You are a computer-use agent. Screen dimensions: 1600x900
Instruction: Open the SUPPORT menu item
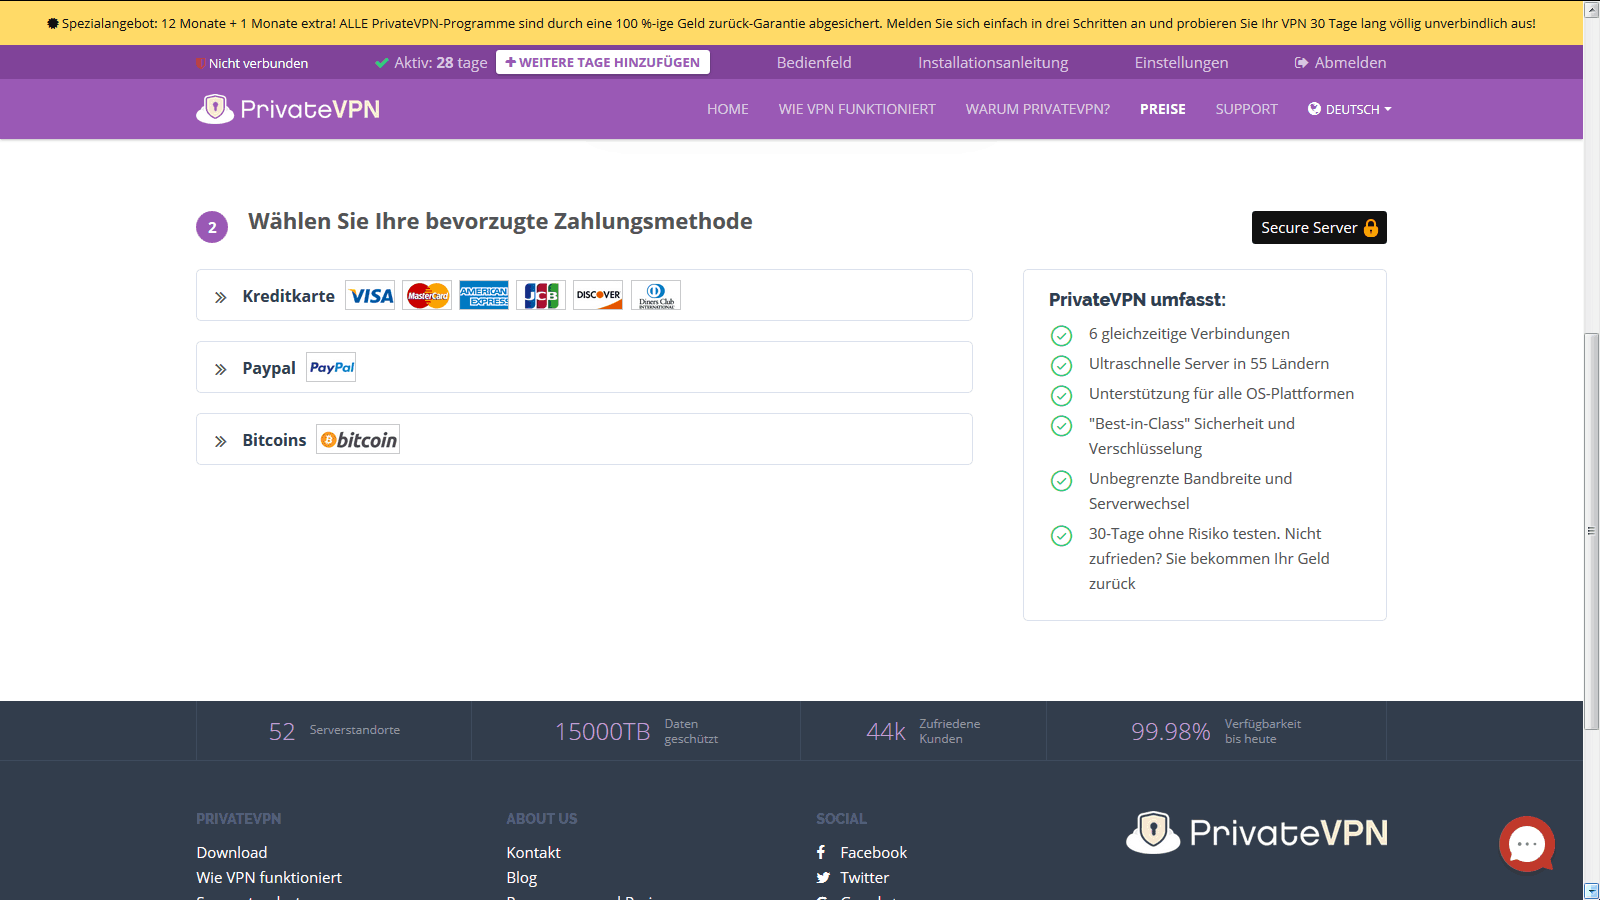pyautogui.click(x=1247, y=109)
